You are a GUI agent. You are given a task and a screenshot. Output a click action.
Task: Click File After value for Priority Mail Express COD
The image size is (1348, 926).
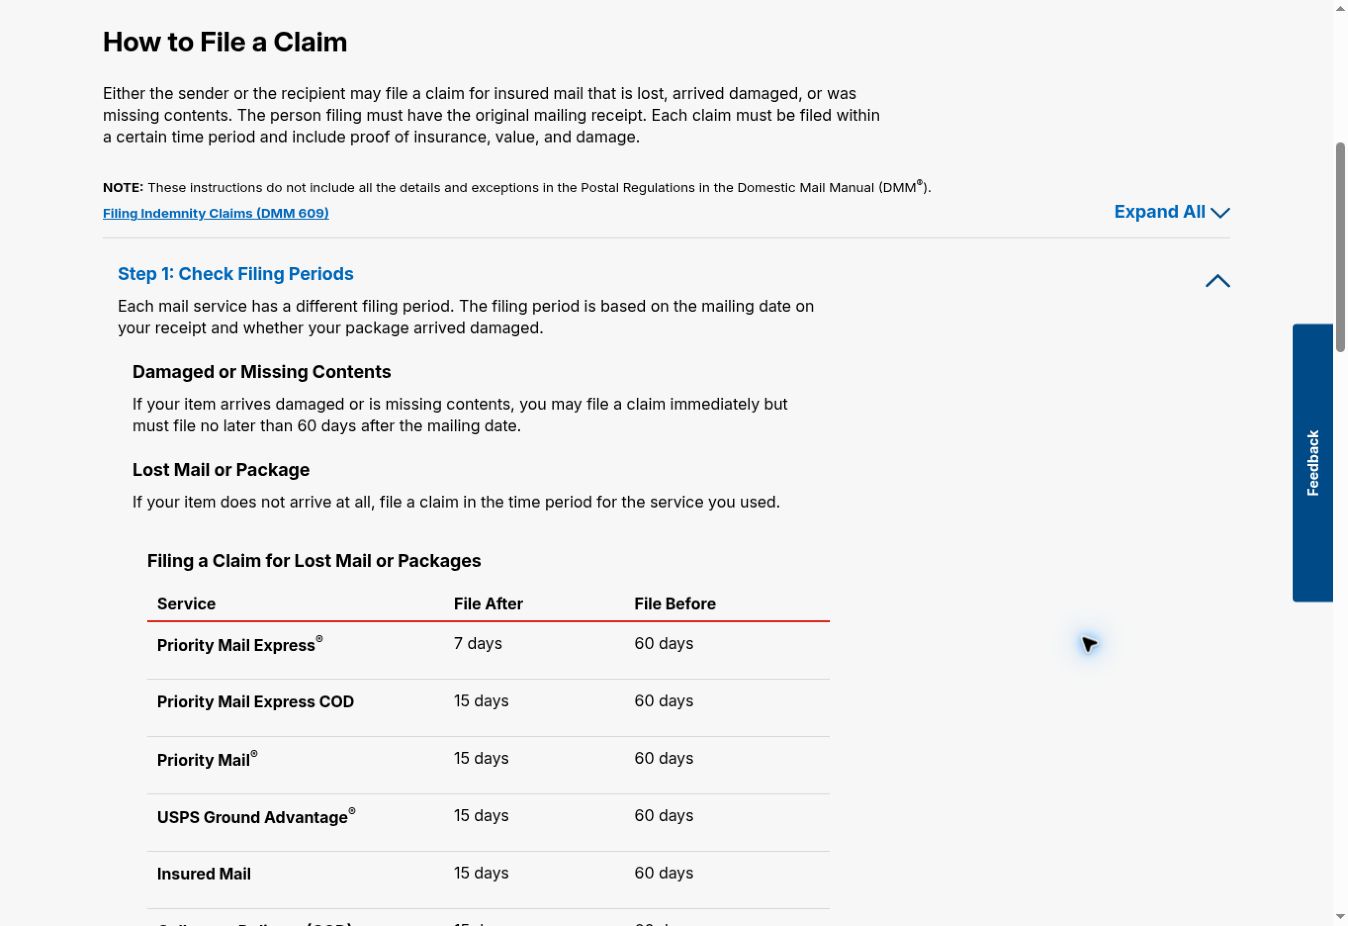(x=481, y=701)
